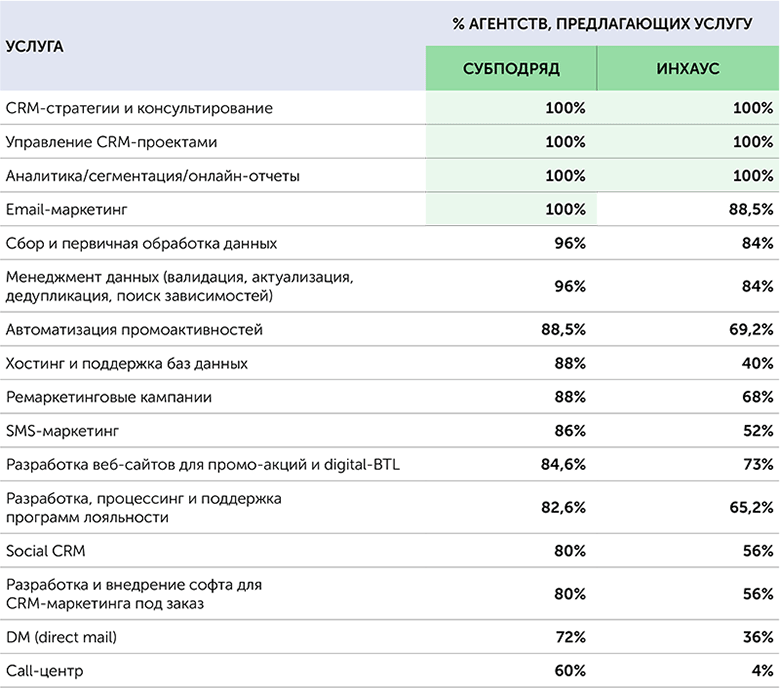Viewport: 780px width, 688px height.
Task: Select the 'Управление CRM-проектами' row label
Action: 111,142
